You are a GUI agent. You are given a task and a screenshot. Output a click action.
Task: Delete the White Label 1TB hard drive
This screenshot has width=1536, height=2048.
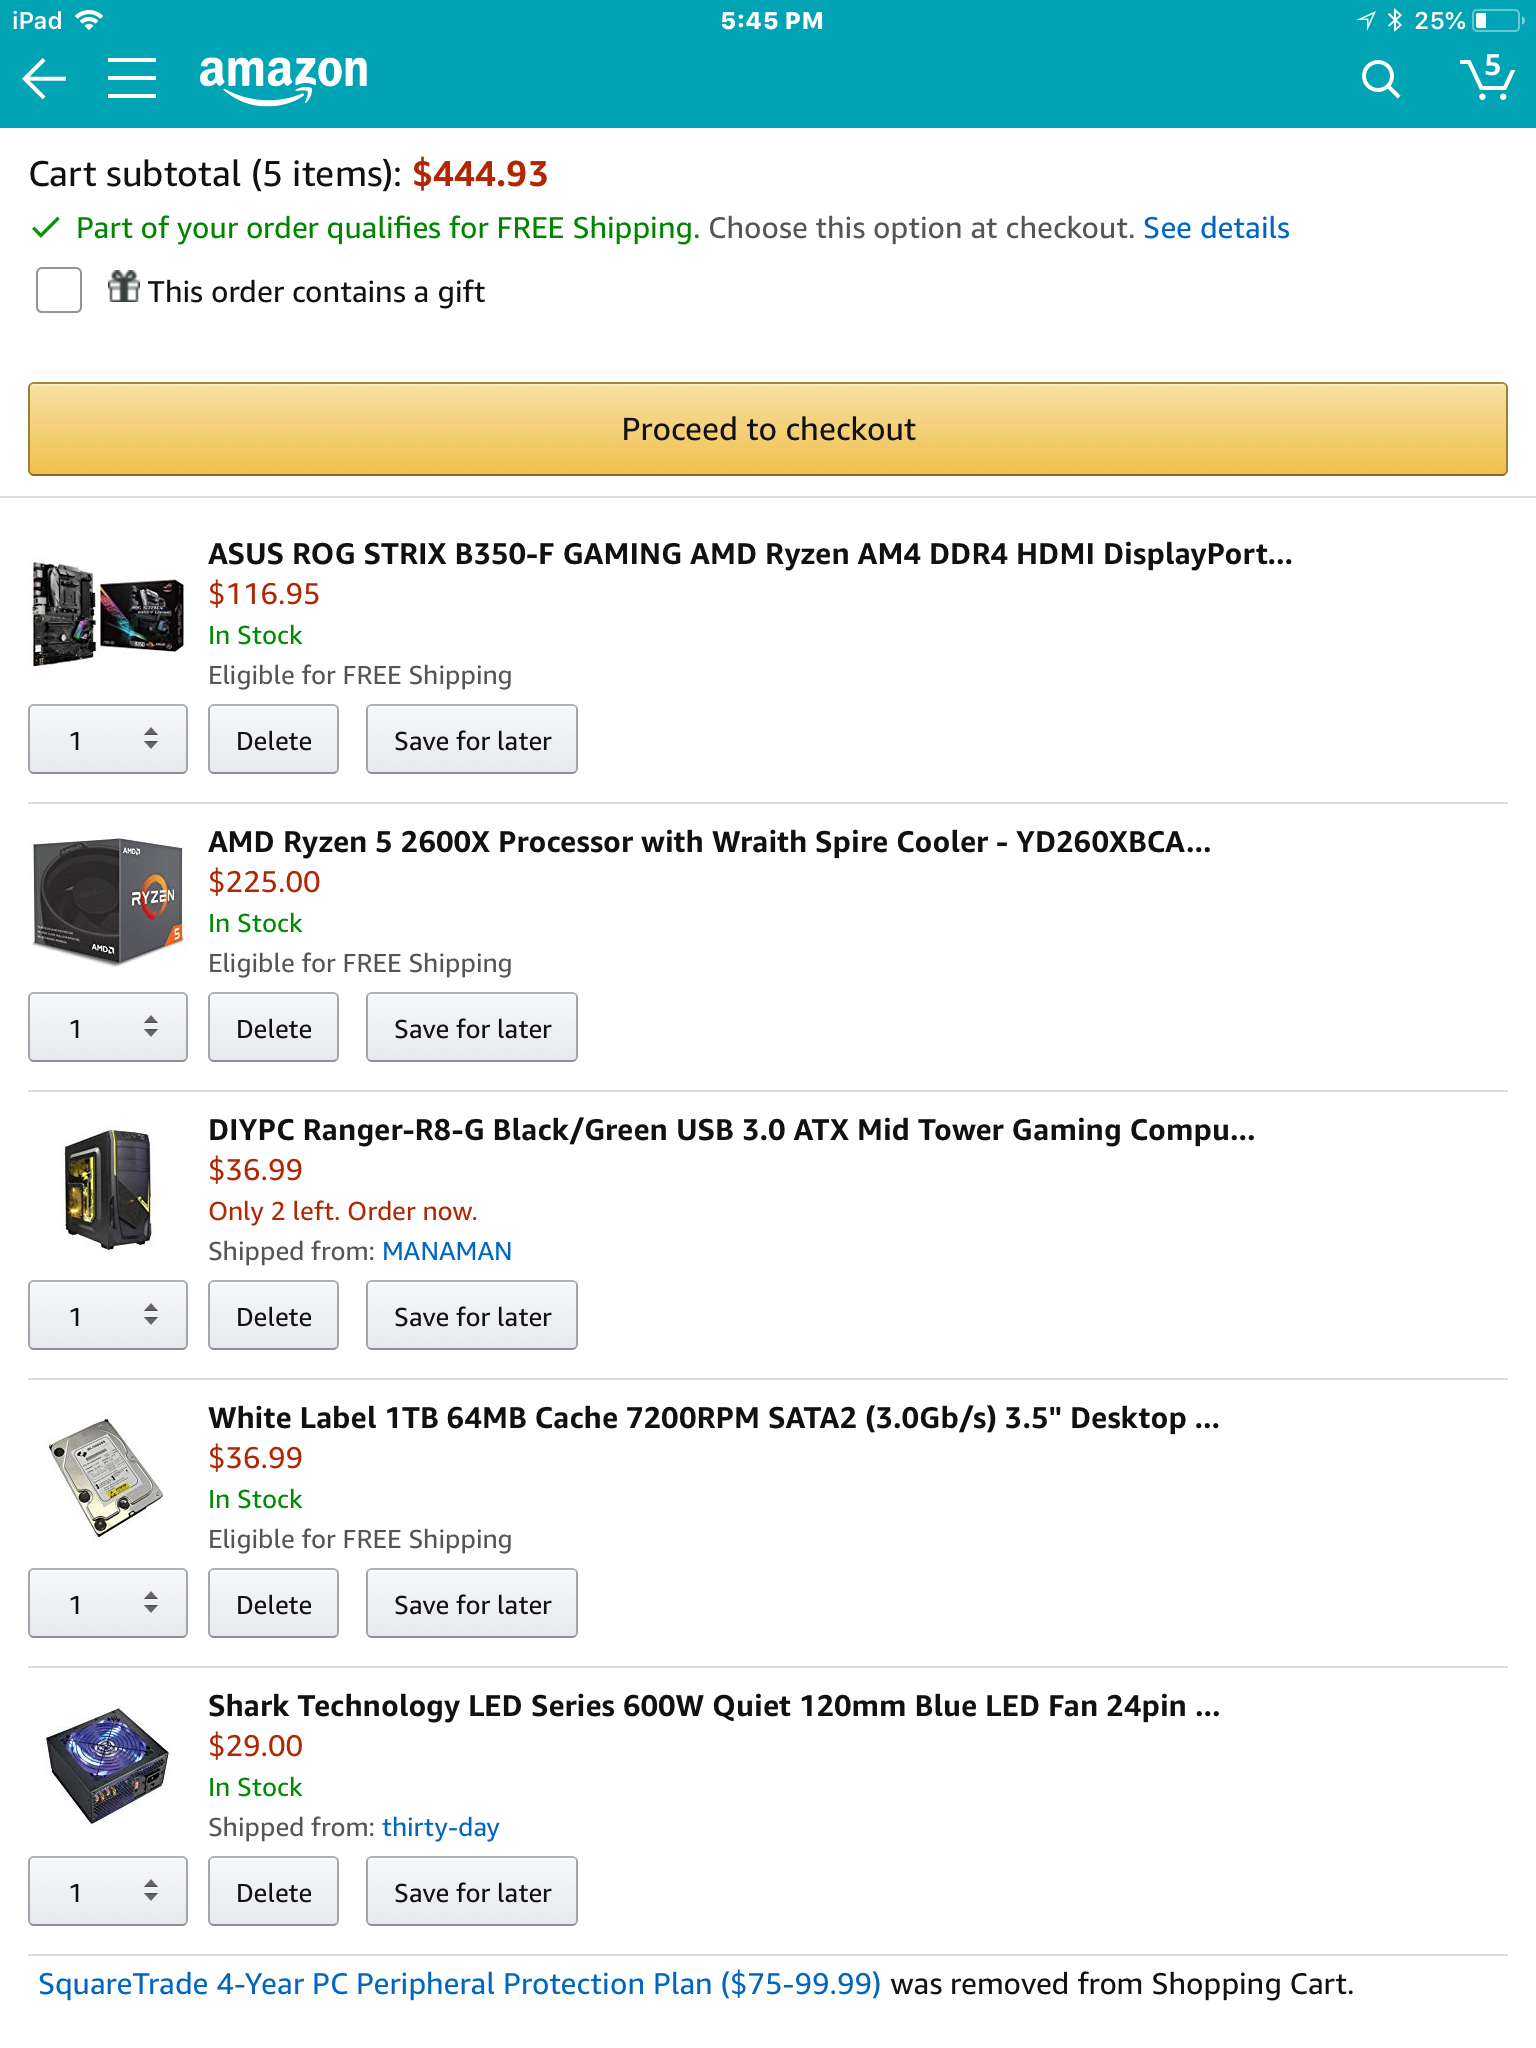(273, 1604)
